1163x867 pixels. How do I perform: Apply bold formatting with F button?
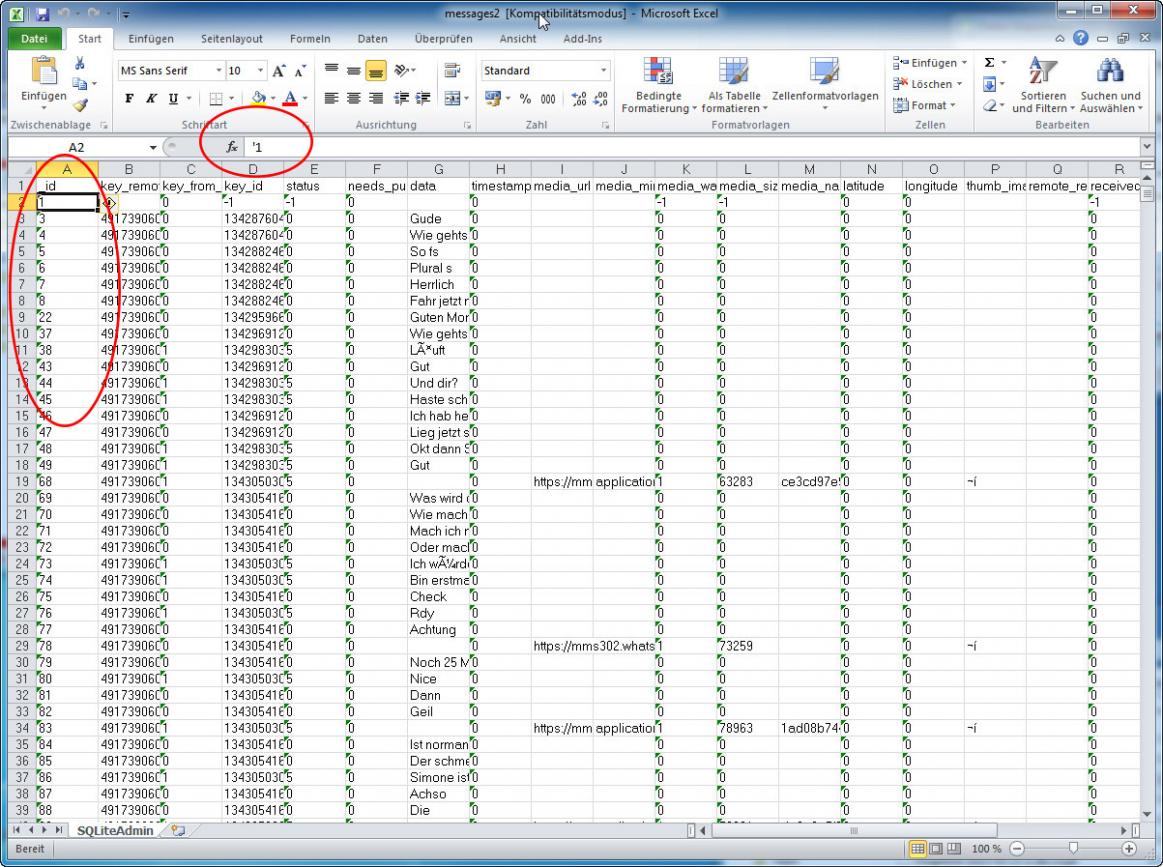pyautogui.click(x=130, y=98)
